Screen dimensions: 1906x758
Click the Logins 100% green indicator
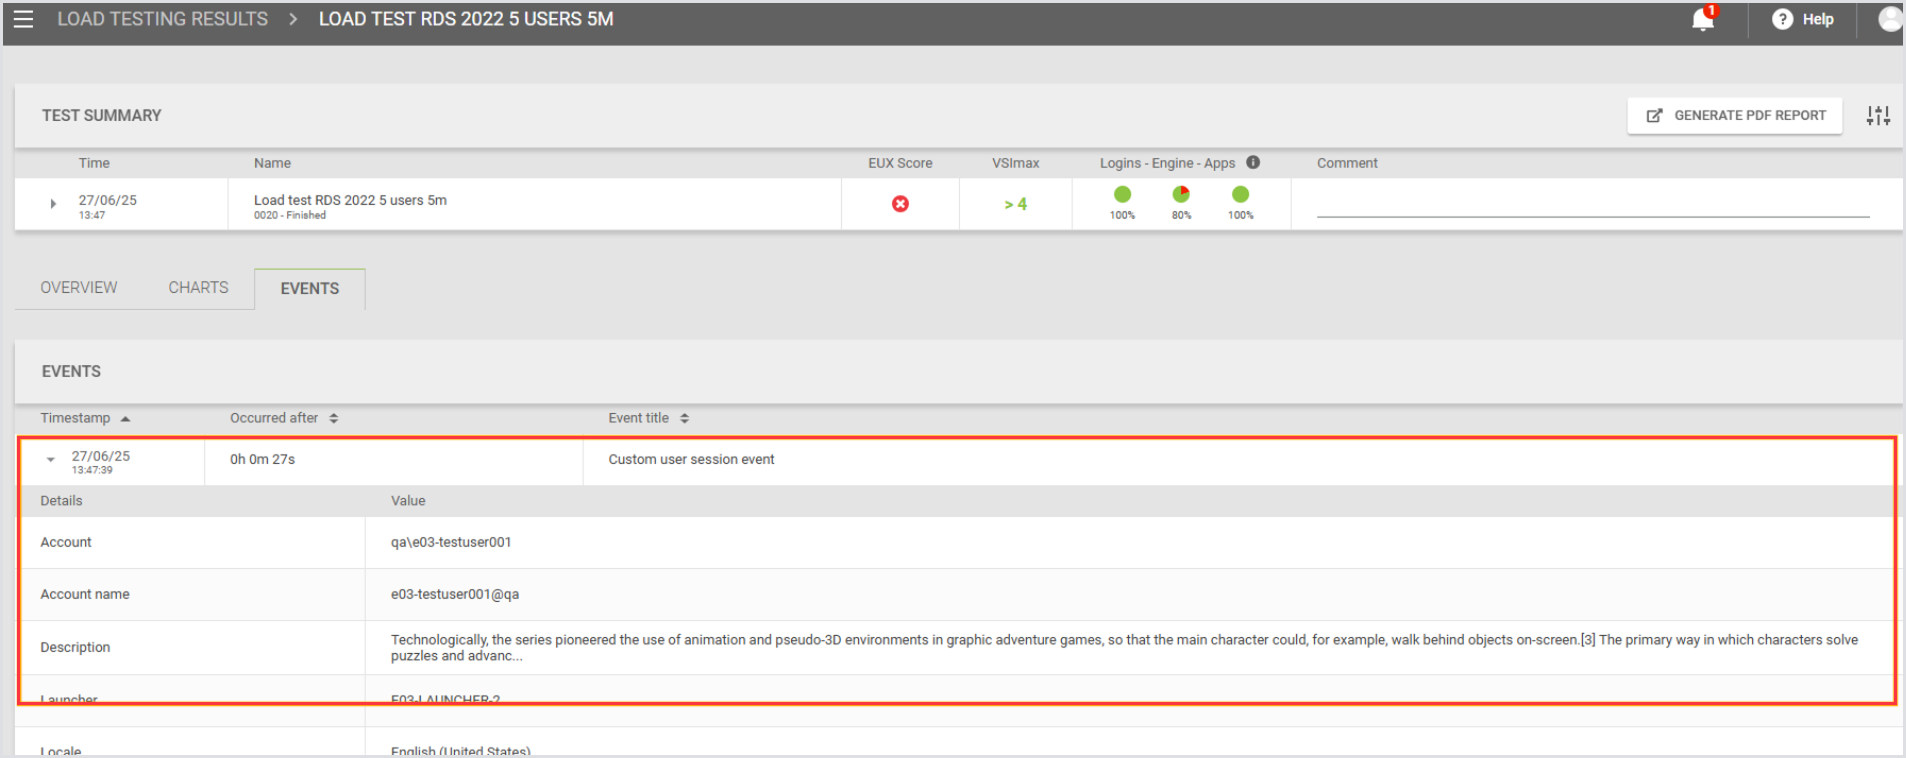[x=1122, y=195]
